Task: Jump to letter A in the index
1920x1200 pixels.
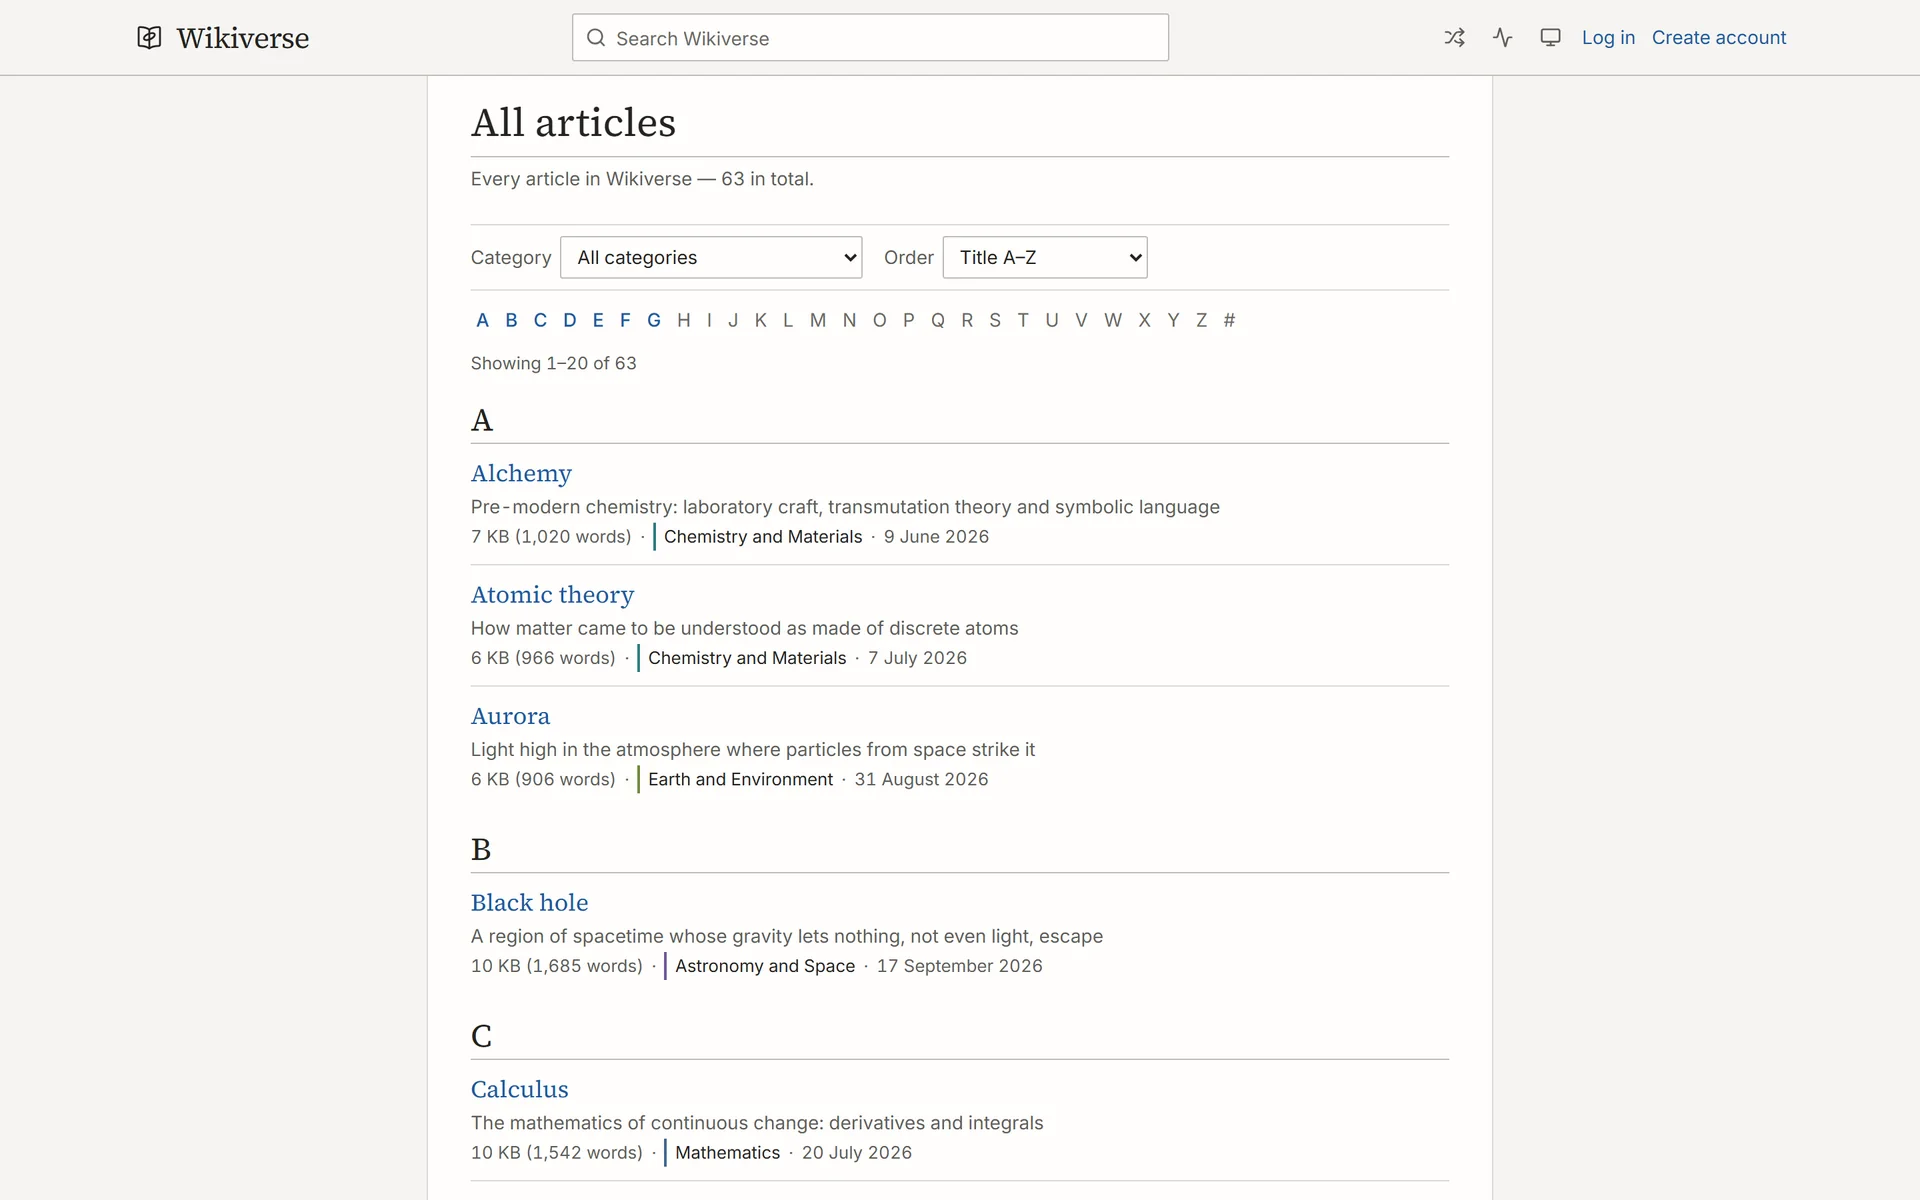Action: click(482, 320)
